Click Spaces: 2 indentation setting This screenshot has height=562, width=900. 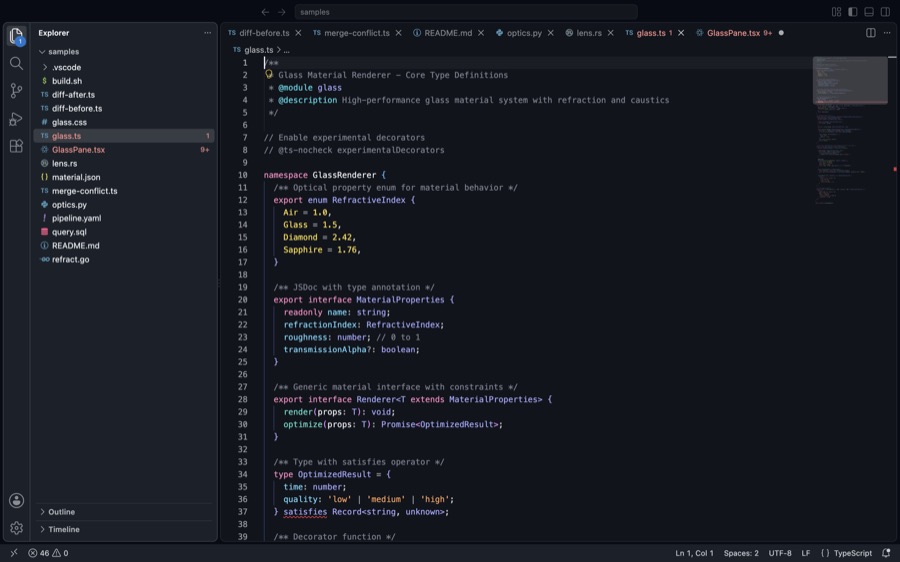(740, 553)
